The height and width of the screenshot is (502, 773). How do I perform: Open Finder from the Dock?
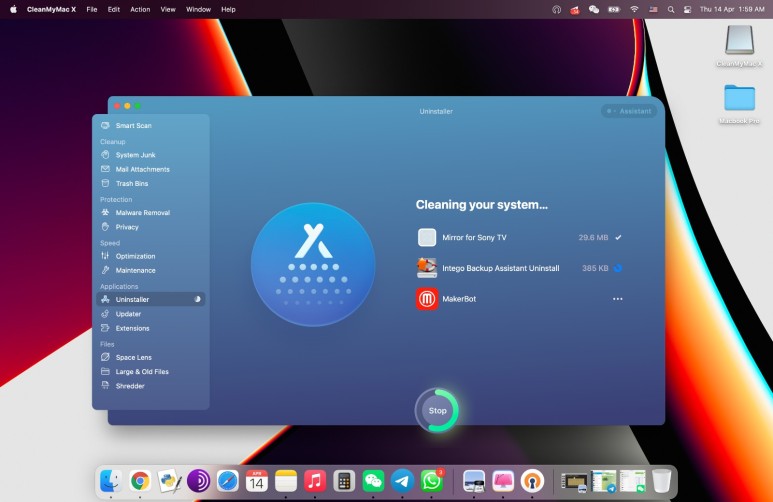pyautogui.click(x=111, y=481)
